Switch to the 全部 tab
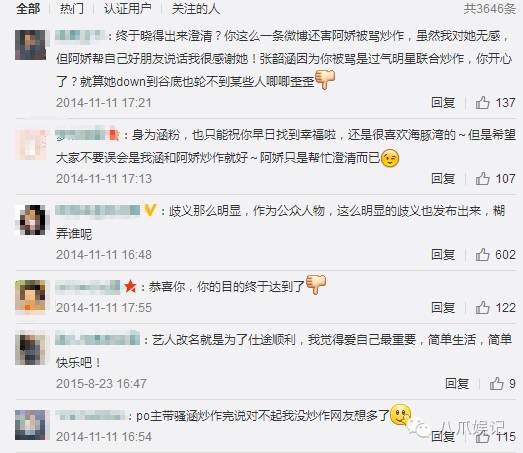Image resolution: width=523 pixels, height=453 pixels. click(28, 9)
